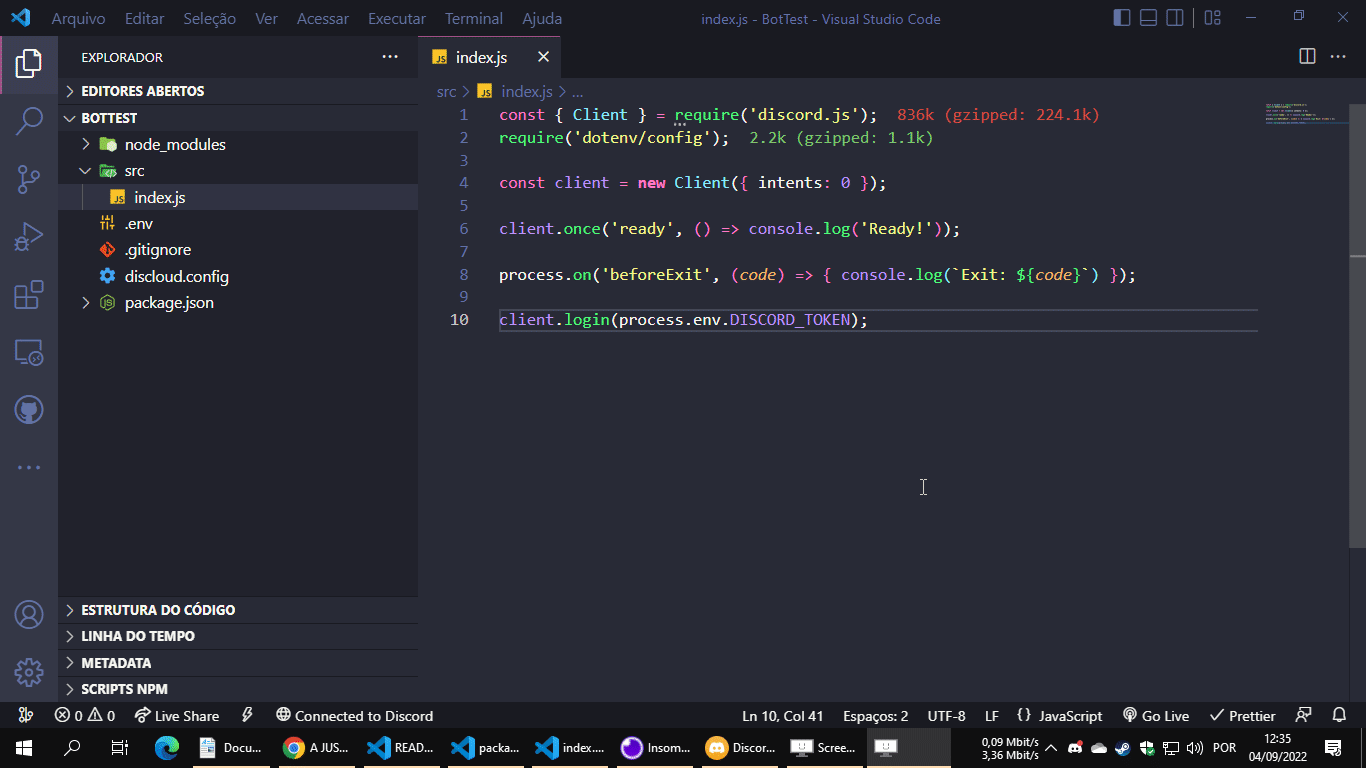Screen dimensions: 1366x768
Task: Click Prettier in status bar
Action: [1242, 716]
